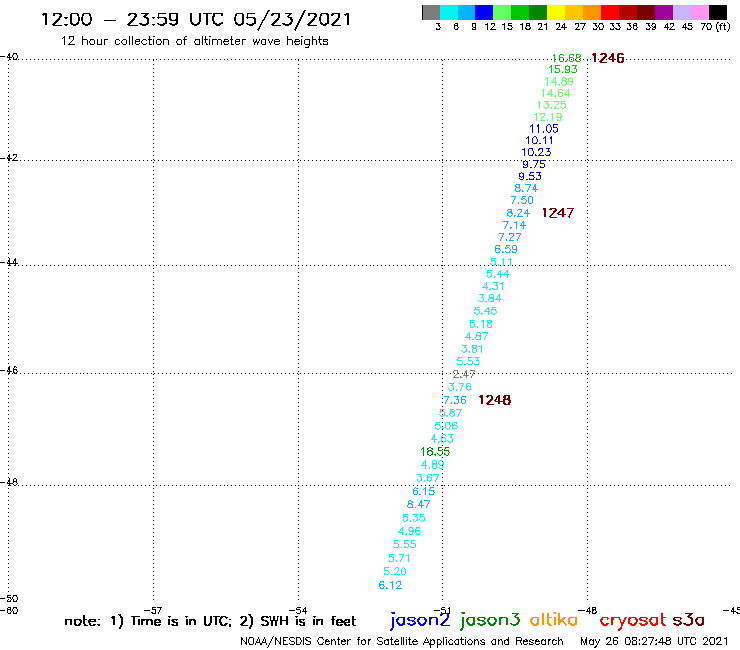The height and width of the screenshot is (650, 740).
Task: Click wave height value 3.84
Action: [x=489, y=298]
